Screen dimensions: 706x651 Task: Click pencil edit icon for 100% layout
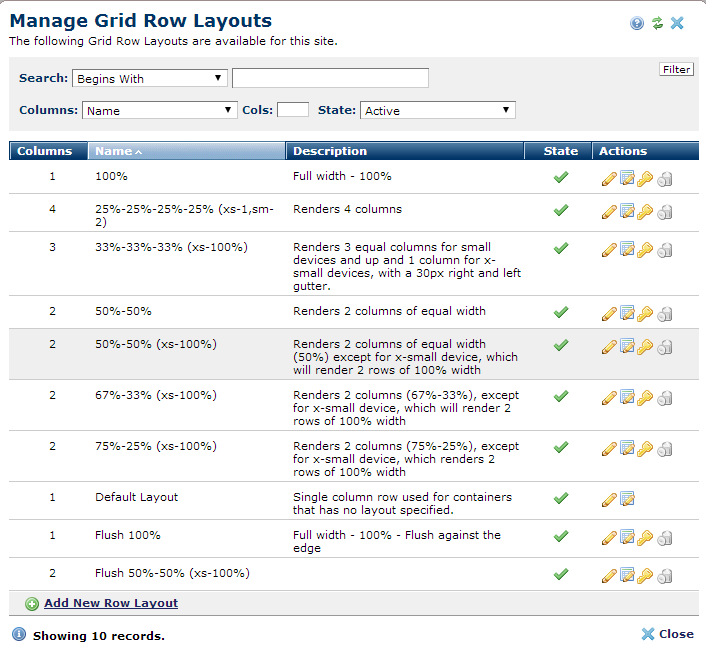click(x=608, y=179)
